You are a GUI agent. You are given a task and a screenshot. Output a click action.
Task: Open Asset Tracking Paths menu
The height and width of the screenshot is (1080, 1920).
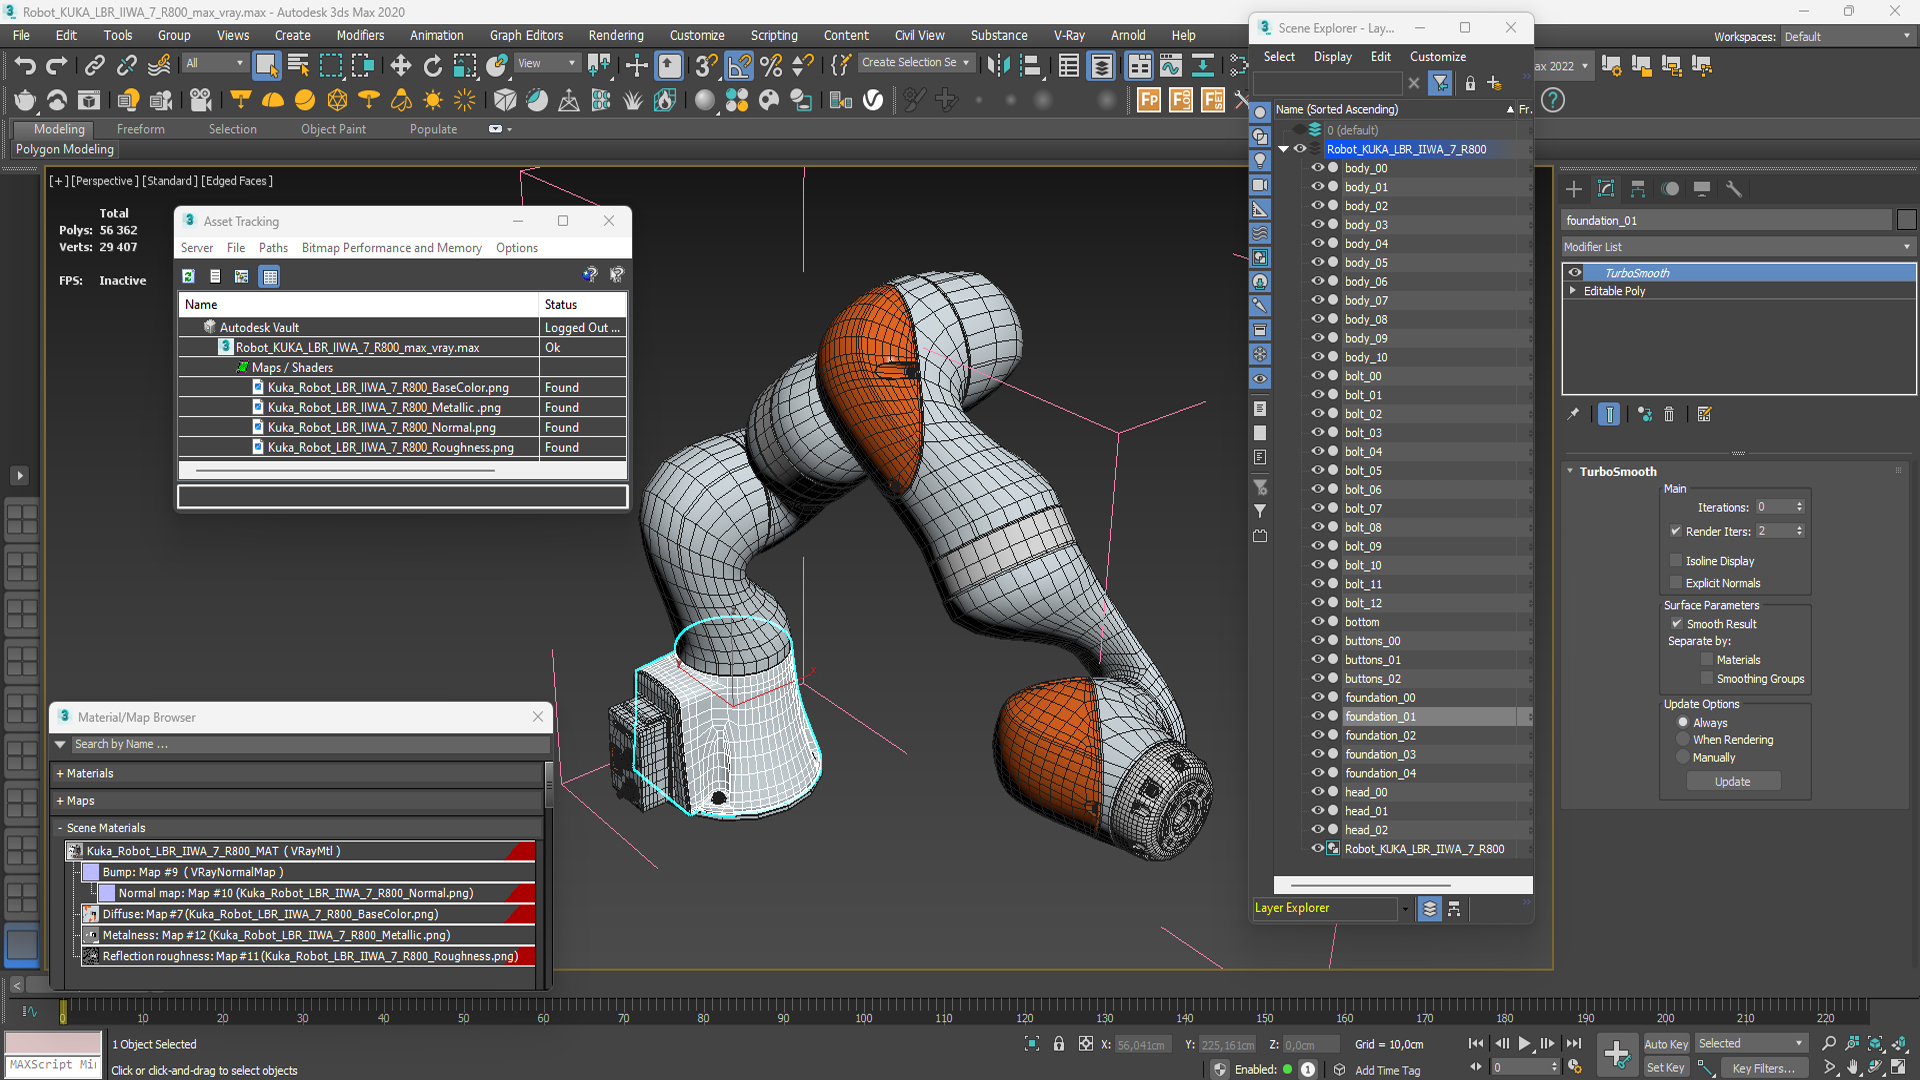[273, 248]
